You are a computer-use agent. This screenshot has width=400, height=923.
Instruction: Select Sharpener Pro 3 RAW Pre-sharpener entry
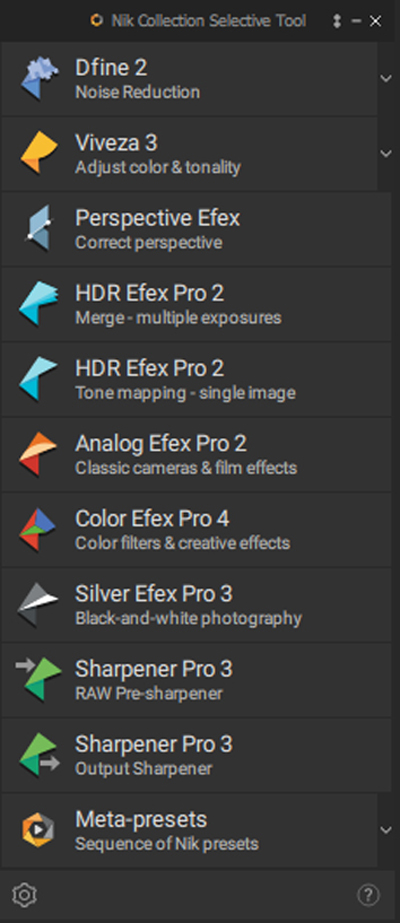click(196, 680)
